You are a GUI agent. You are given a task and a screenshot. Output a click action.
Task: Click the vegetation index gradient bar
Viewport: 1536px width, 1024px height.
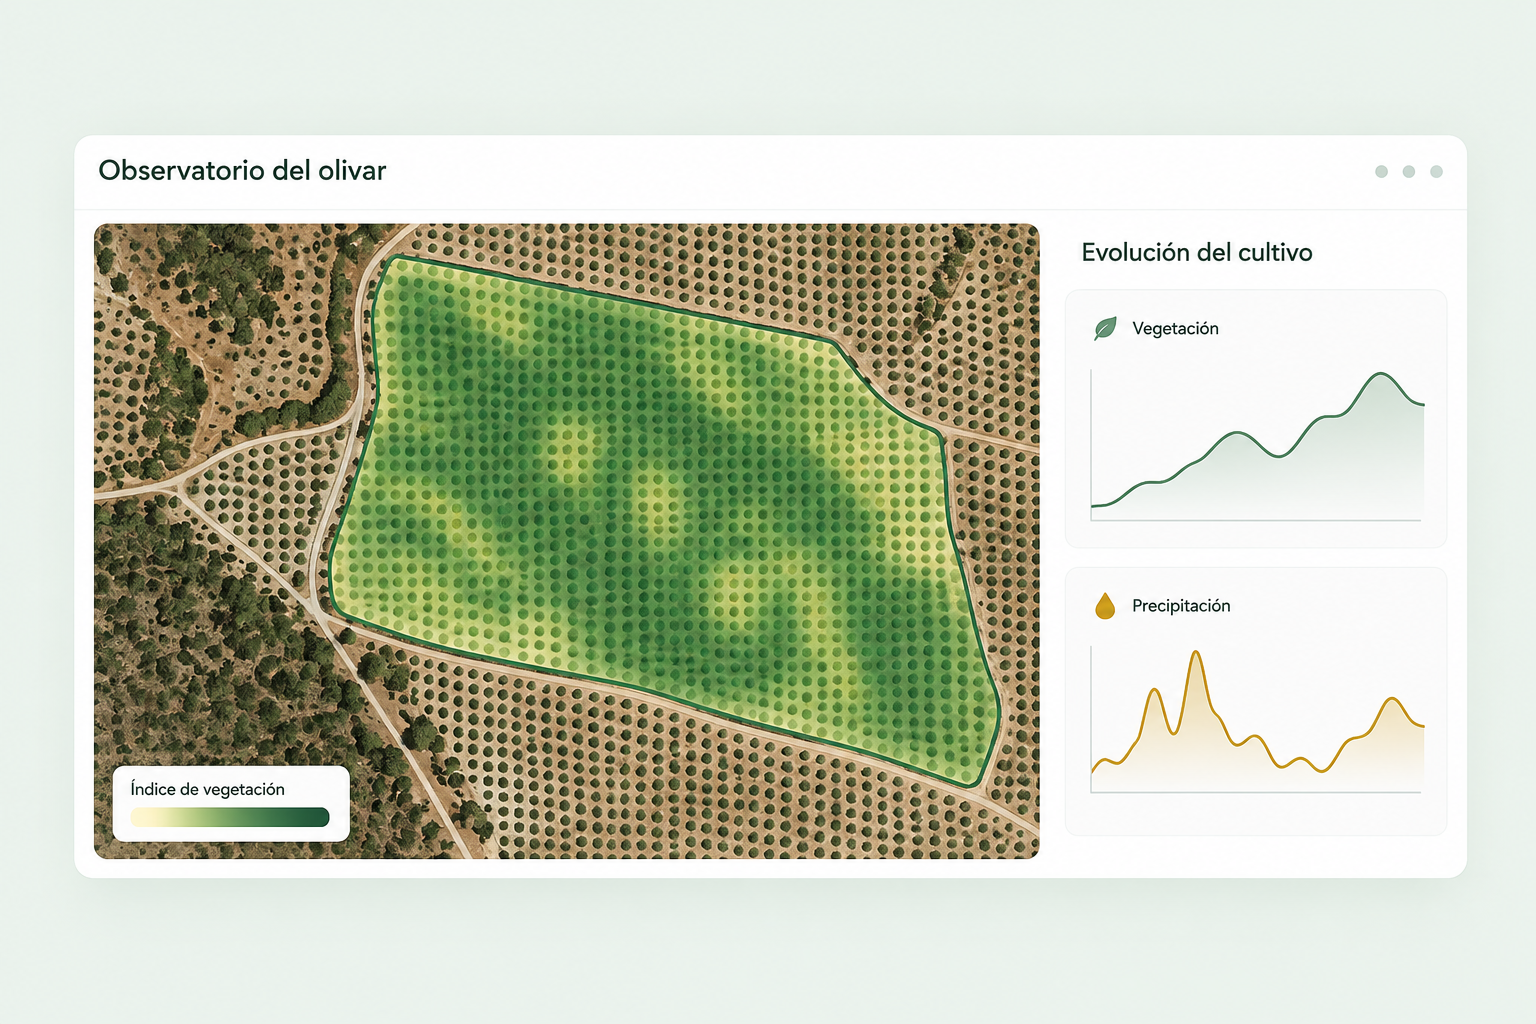pyautogui.click(x=230, y=817)
